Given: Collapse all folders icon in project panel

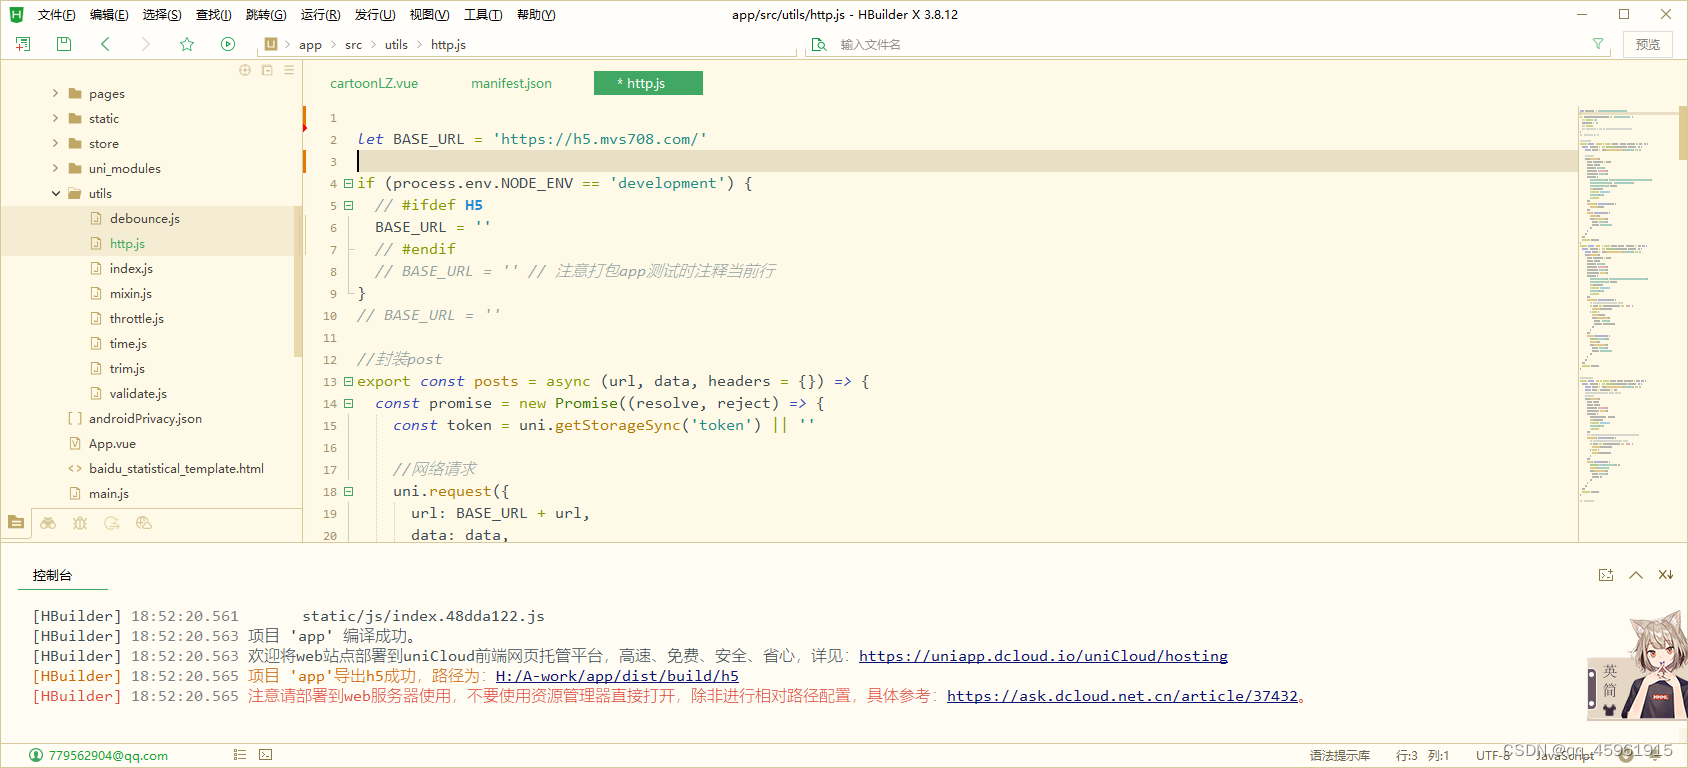Looking at the screenshot, I should click(x=267, y=70).
